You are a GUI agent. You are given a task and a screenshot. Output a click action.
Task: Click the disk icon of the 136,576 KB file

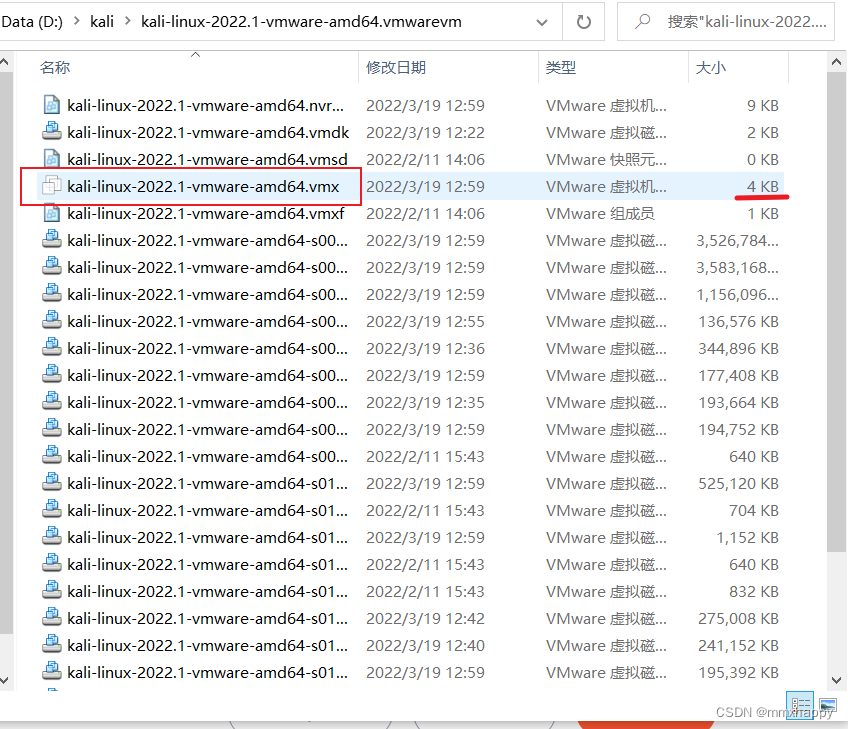pos(51,321)
